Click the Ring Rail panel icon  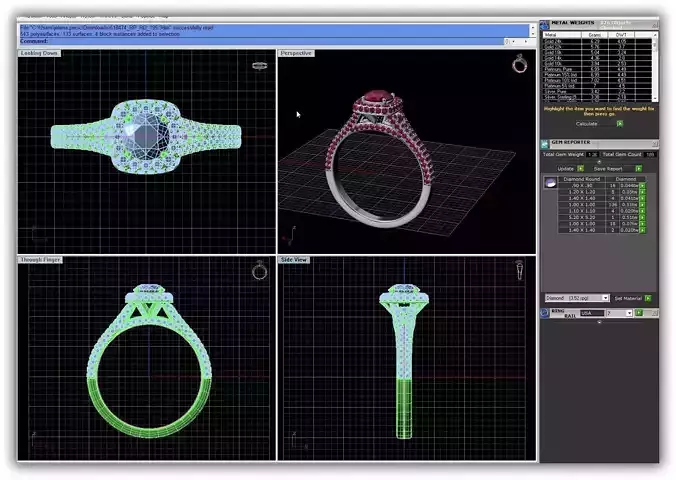pos(545,313)
